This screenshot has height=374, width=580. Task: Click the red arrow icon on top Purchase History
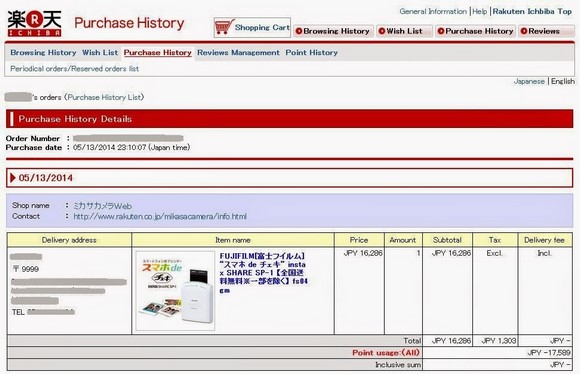coord(441,31)
